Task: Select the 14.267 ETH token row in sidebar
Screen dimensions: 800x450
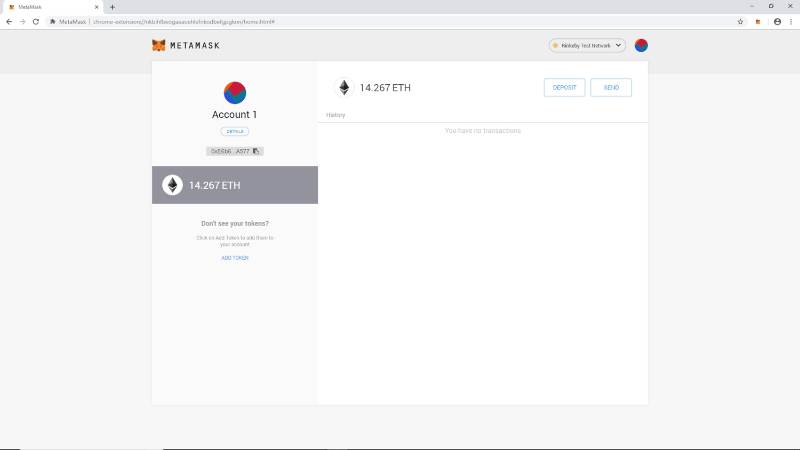Action: coord(235,185)
